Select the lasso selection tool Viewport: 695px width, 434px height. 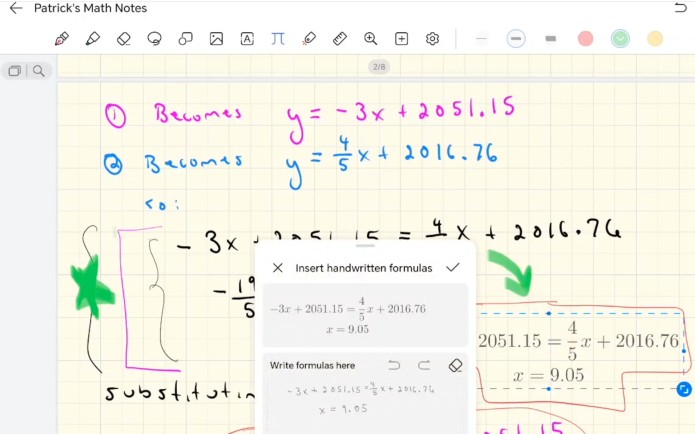(154, 39)
